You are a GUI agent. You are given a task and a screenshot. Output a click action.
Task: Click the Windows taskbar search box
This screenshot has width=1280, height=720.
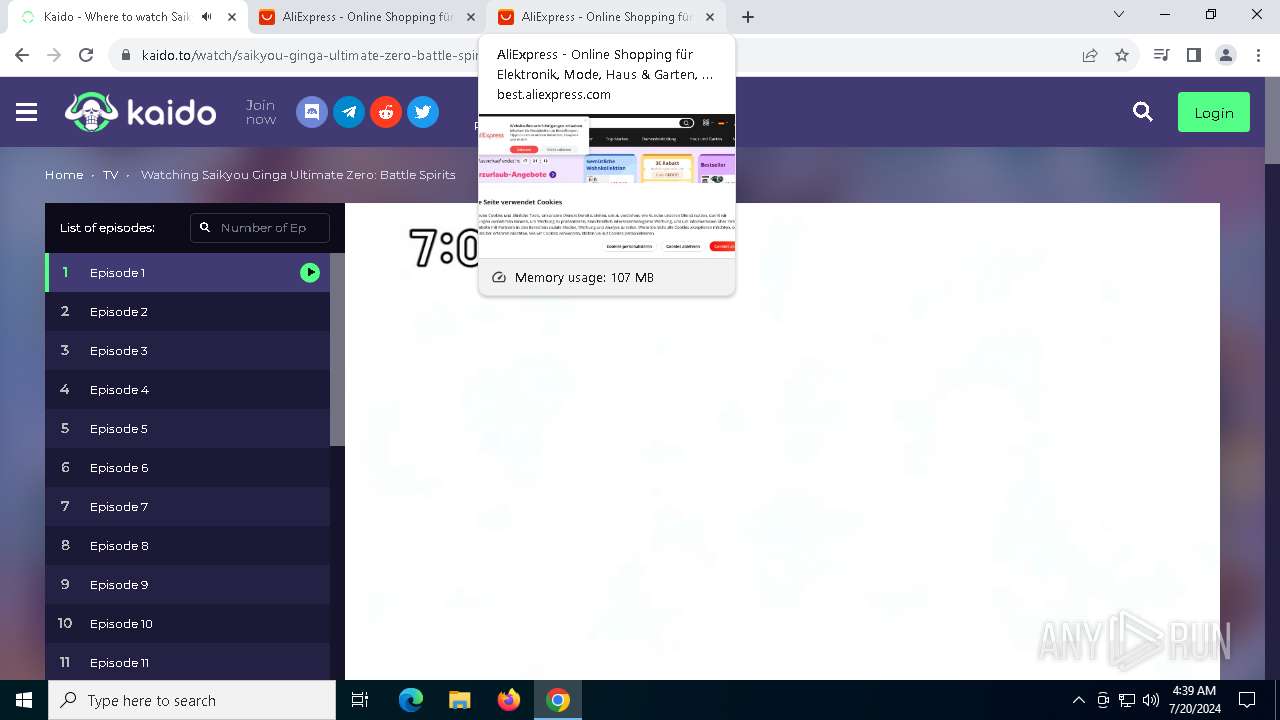(x=192, y=700)
